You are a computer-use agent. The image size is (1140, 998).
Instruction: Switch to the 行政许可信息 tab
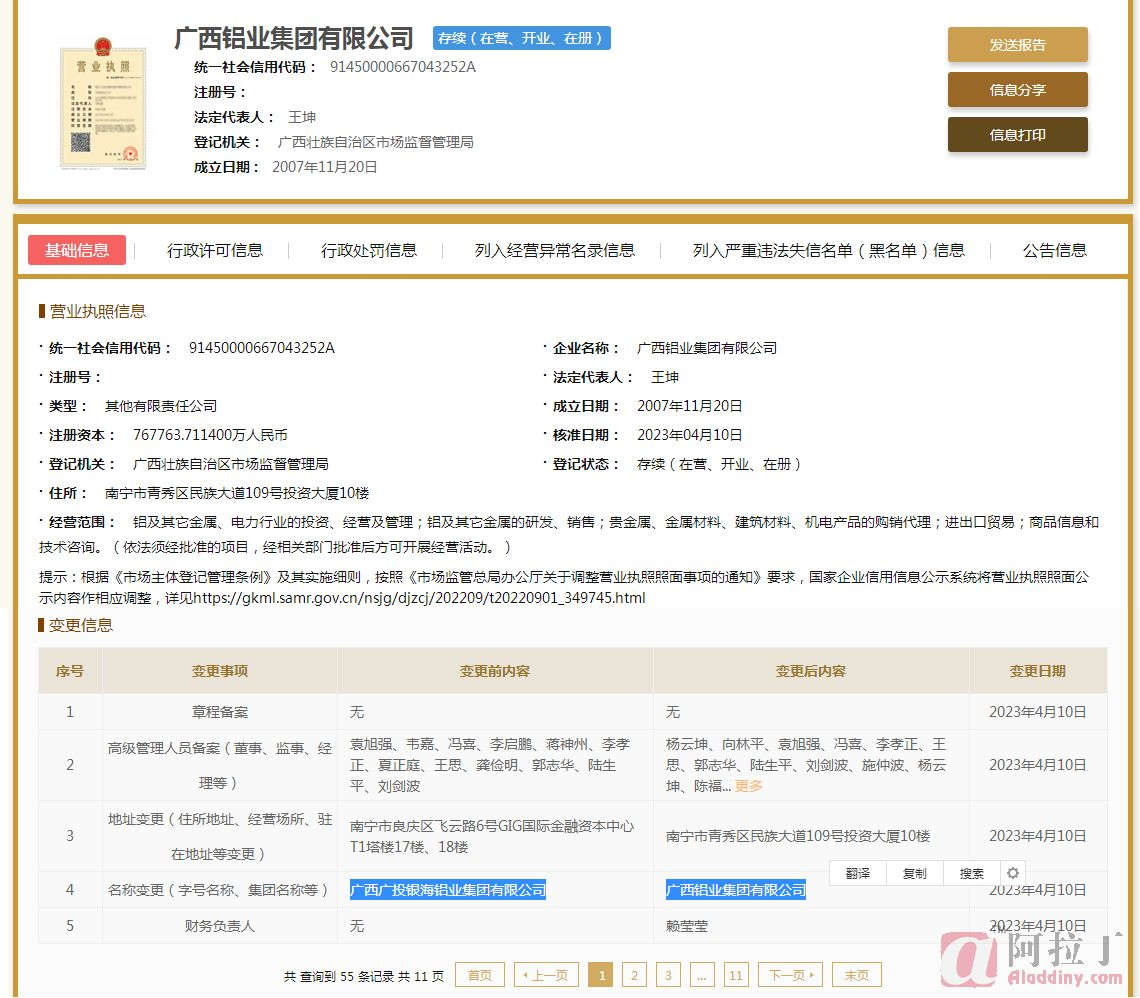click(214, 251)
